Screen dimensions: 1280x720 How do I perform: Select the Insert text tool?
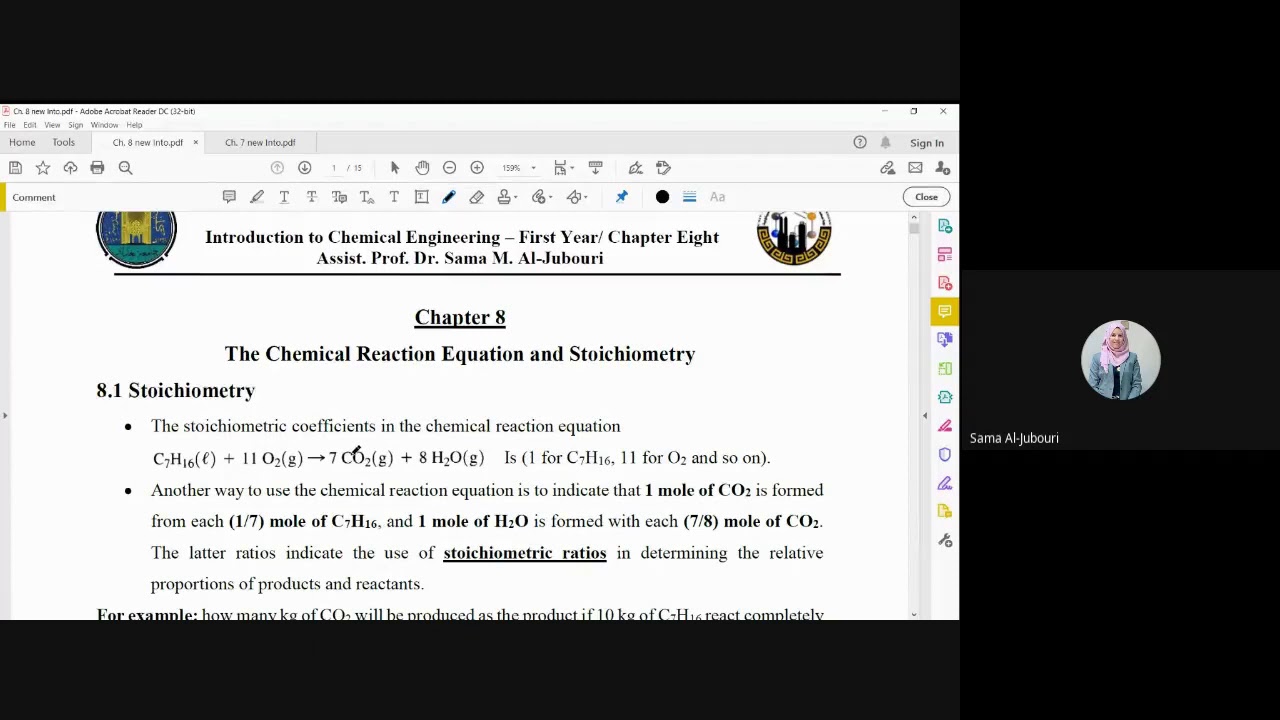point(366,197)
